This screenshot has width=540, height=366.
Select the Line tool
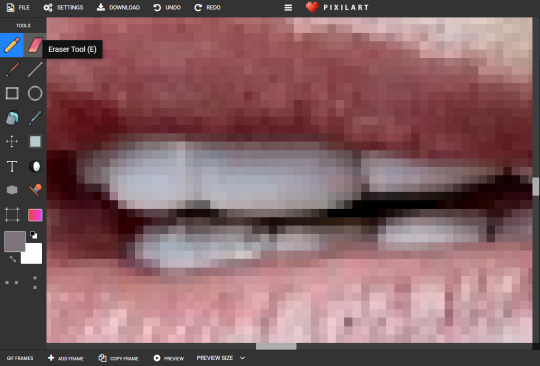coord(35,70)
